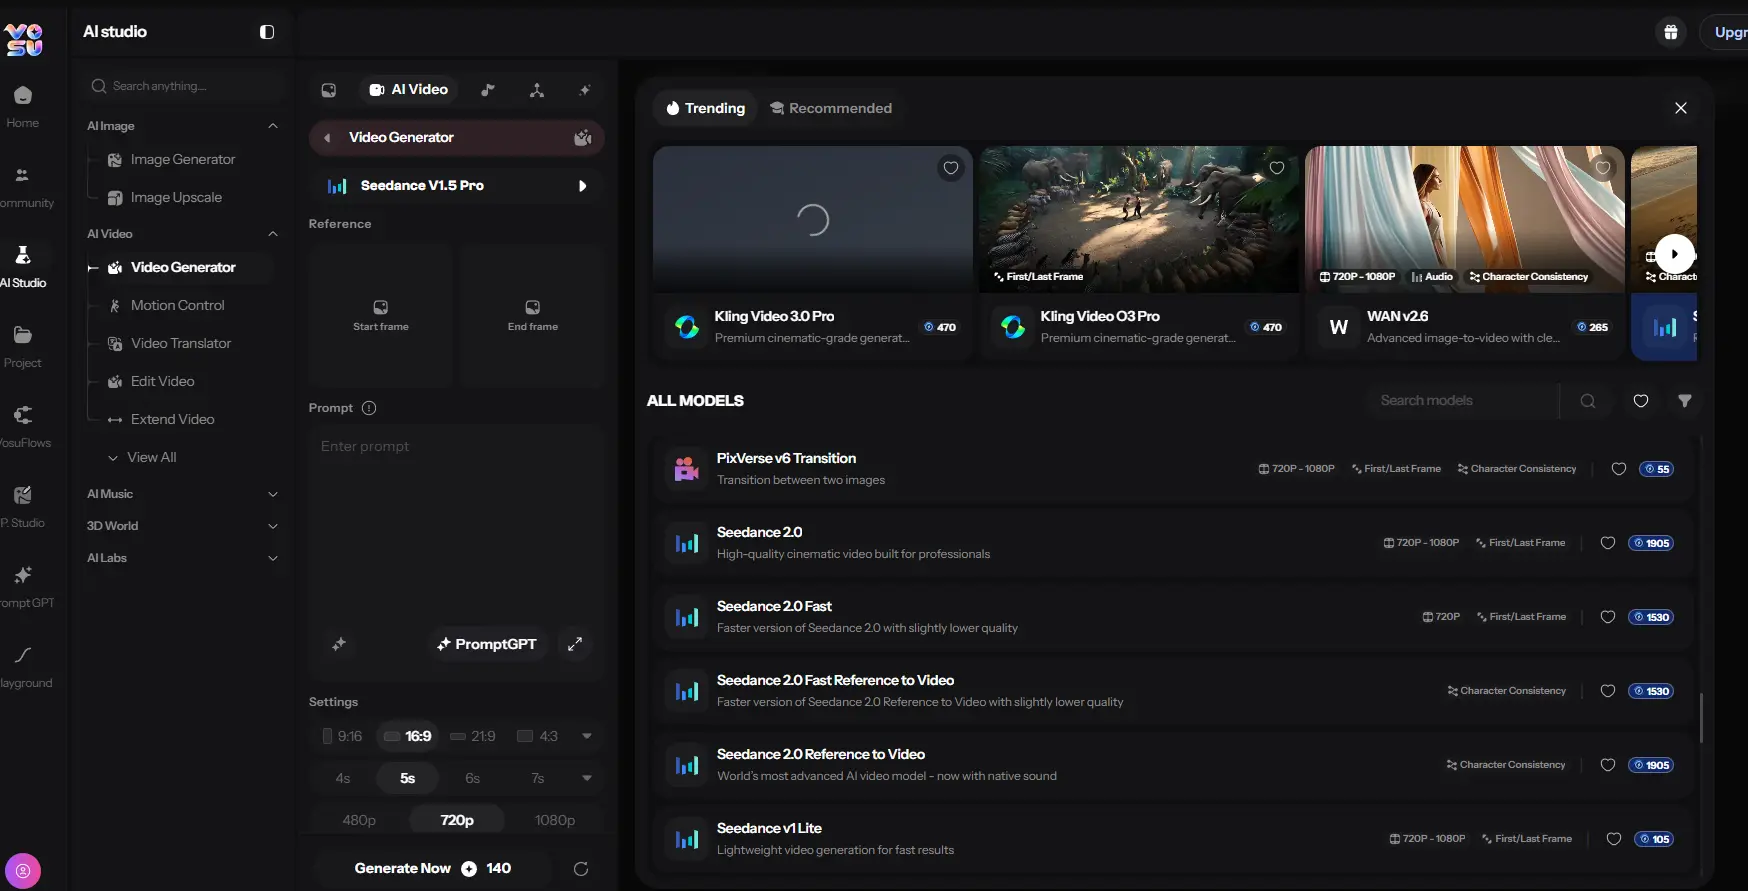Click the back arrow on Video Generator
This screenshot has width=1748, height=891.
pos(327,138)
